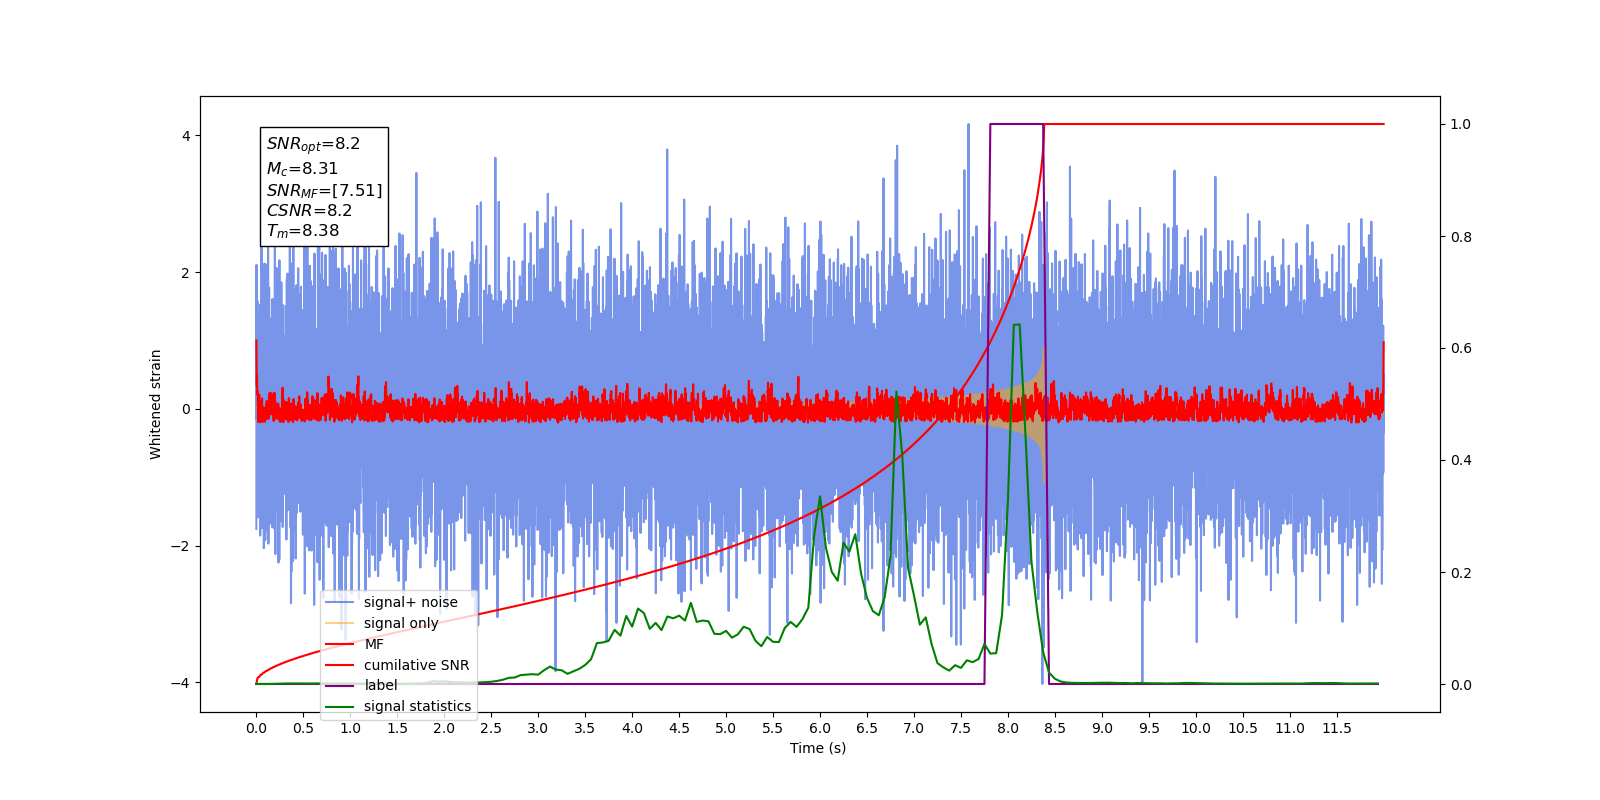Click the x-axis tick label 9.5
The image size is (1600, 800).
(1149, 728)
